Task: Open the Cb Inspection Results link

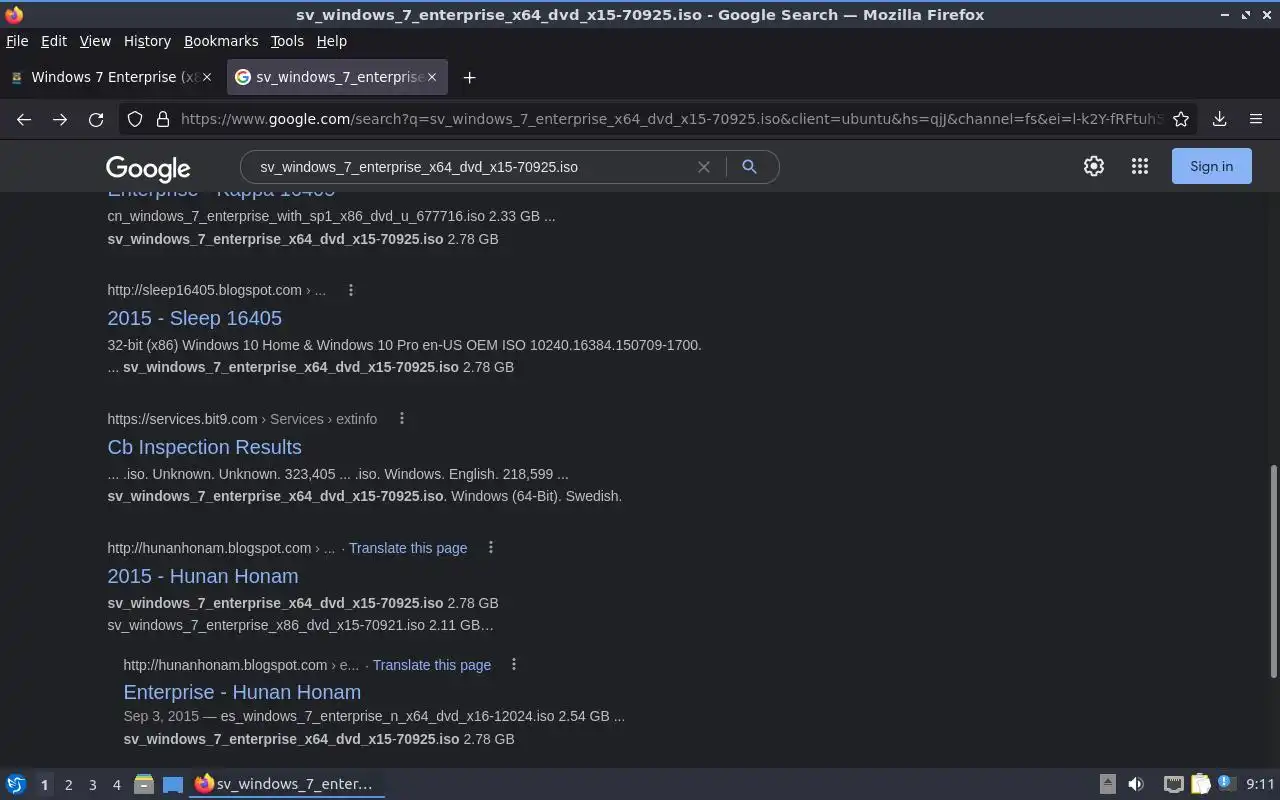Action: [x=204, y=447]
